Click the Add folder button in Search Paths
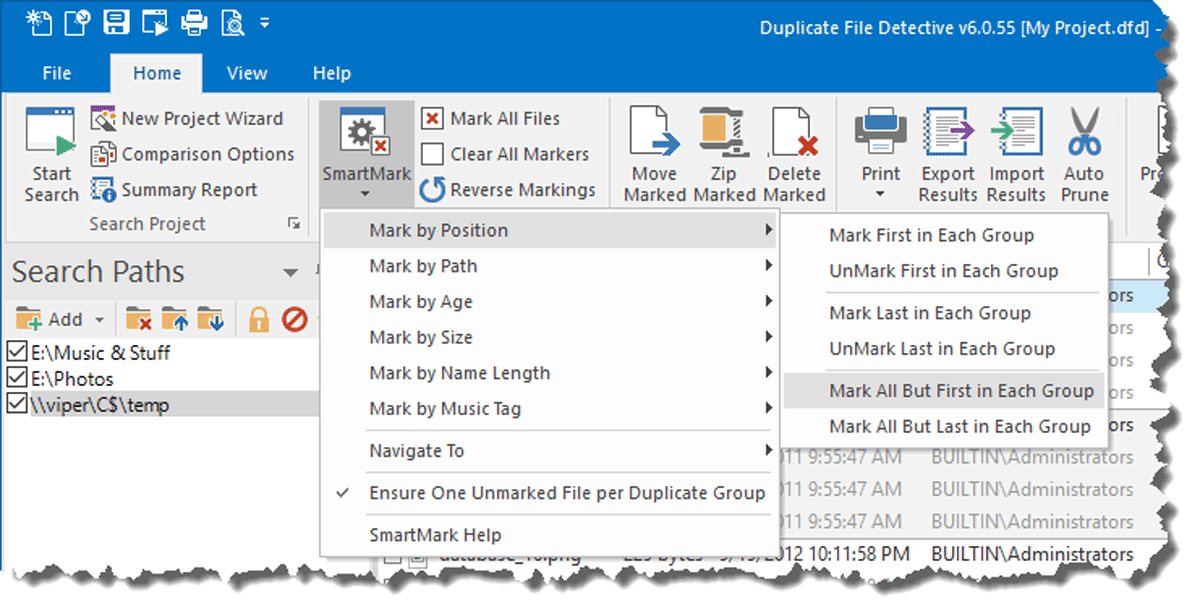This screenshot has width=1200, height=611. click(x=50, y=320)
